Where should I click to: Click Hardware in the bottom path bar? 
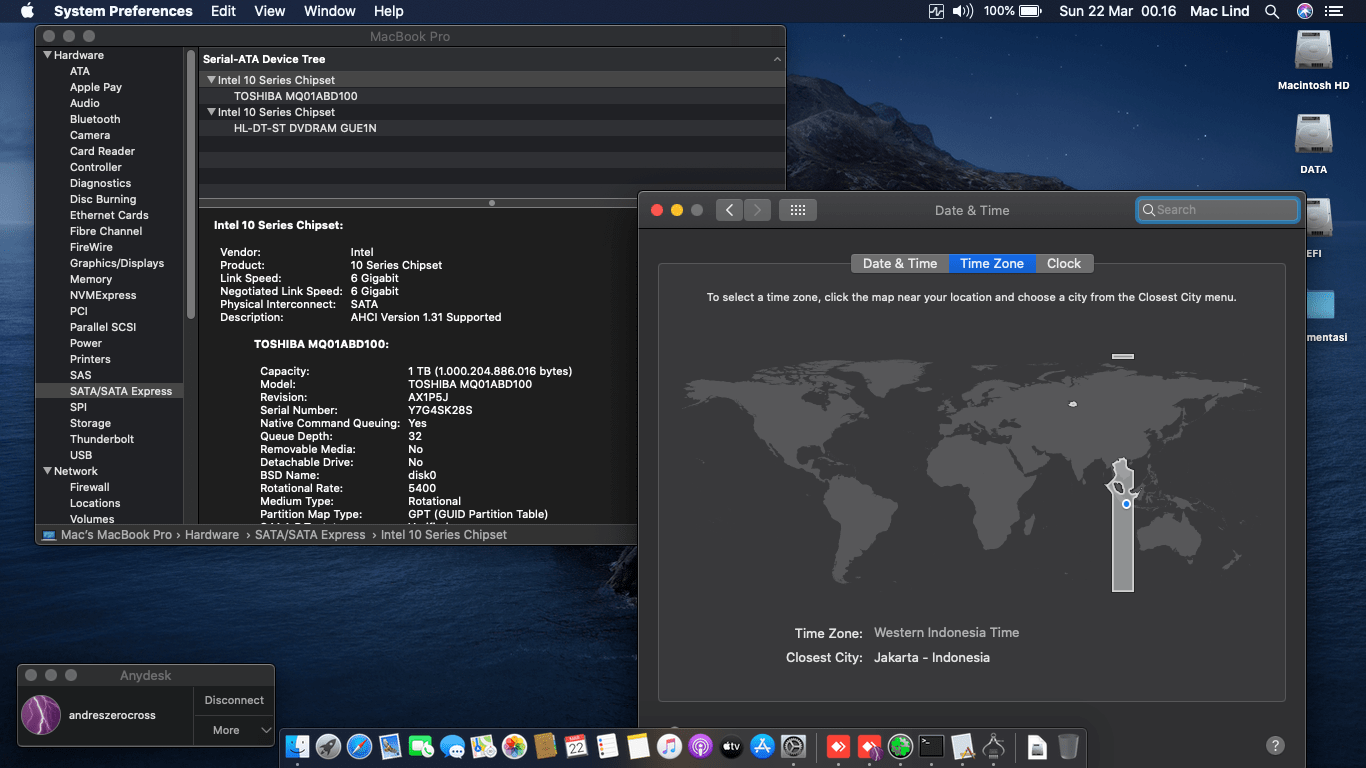pos(212,535)
